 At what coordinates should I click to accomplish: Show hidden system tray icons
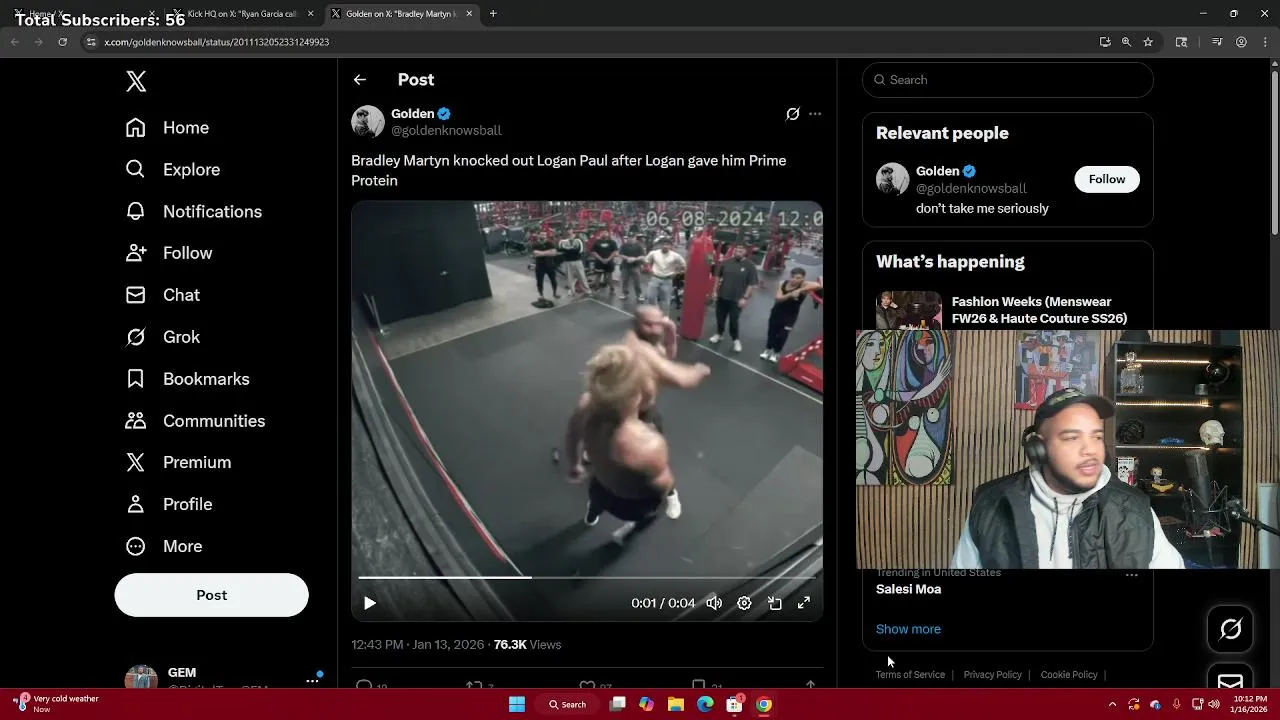1114,705
